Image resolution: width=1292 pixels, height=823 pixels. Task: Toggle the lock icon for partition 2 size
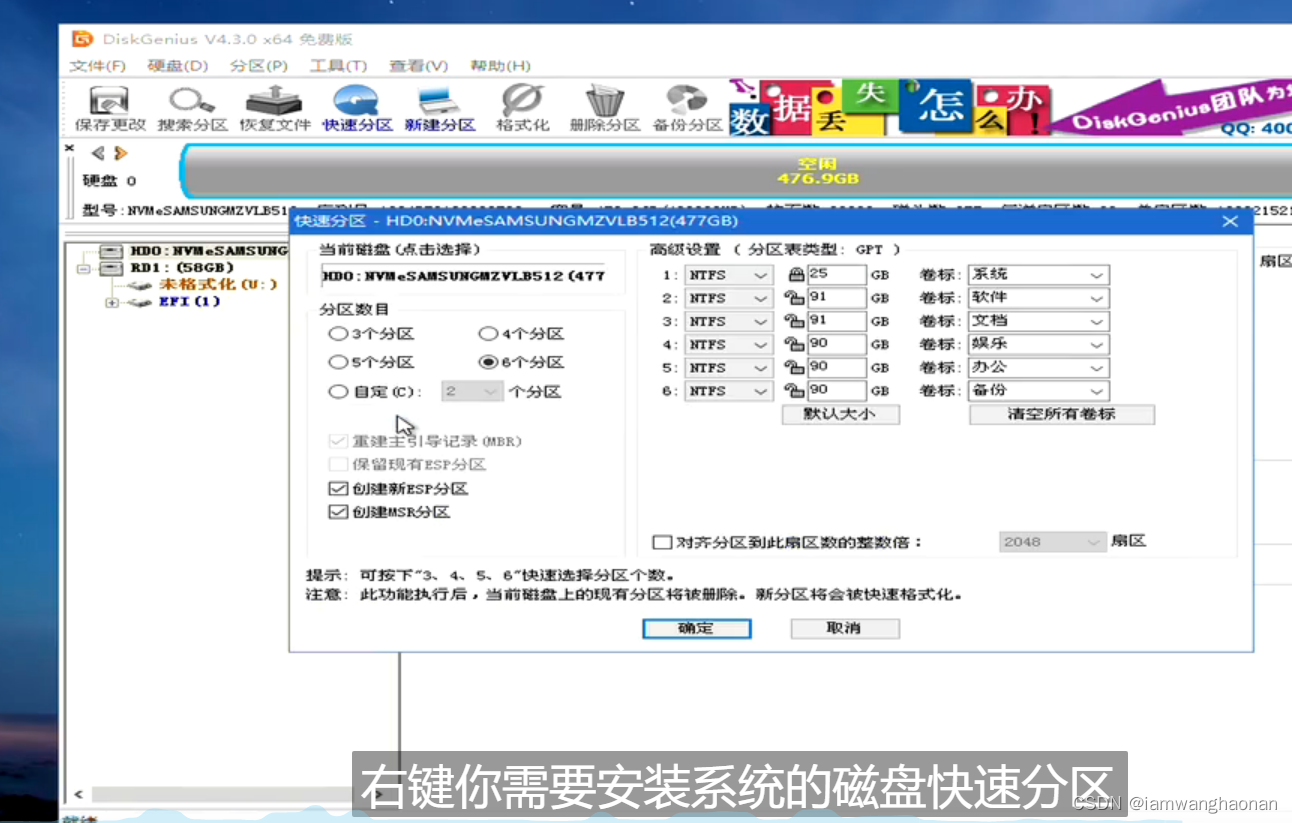(x=794, y=298)
